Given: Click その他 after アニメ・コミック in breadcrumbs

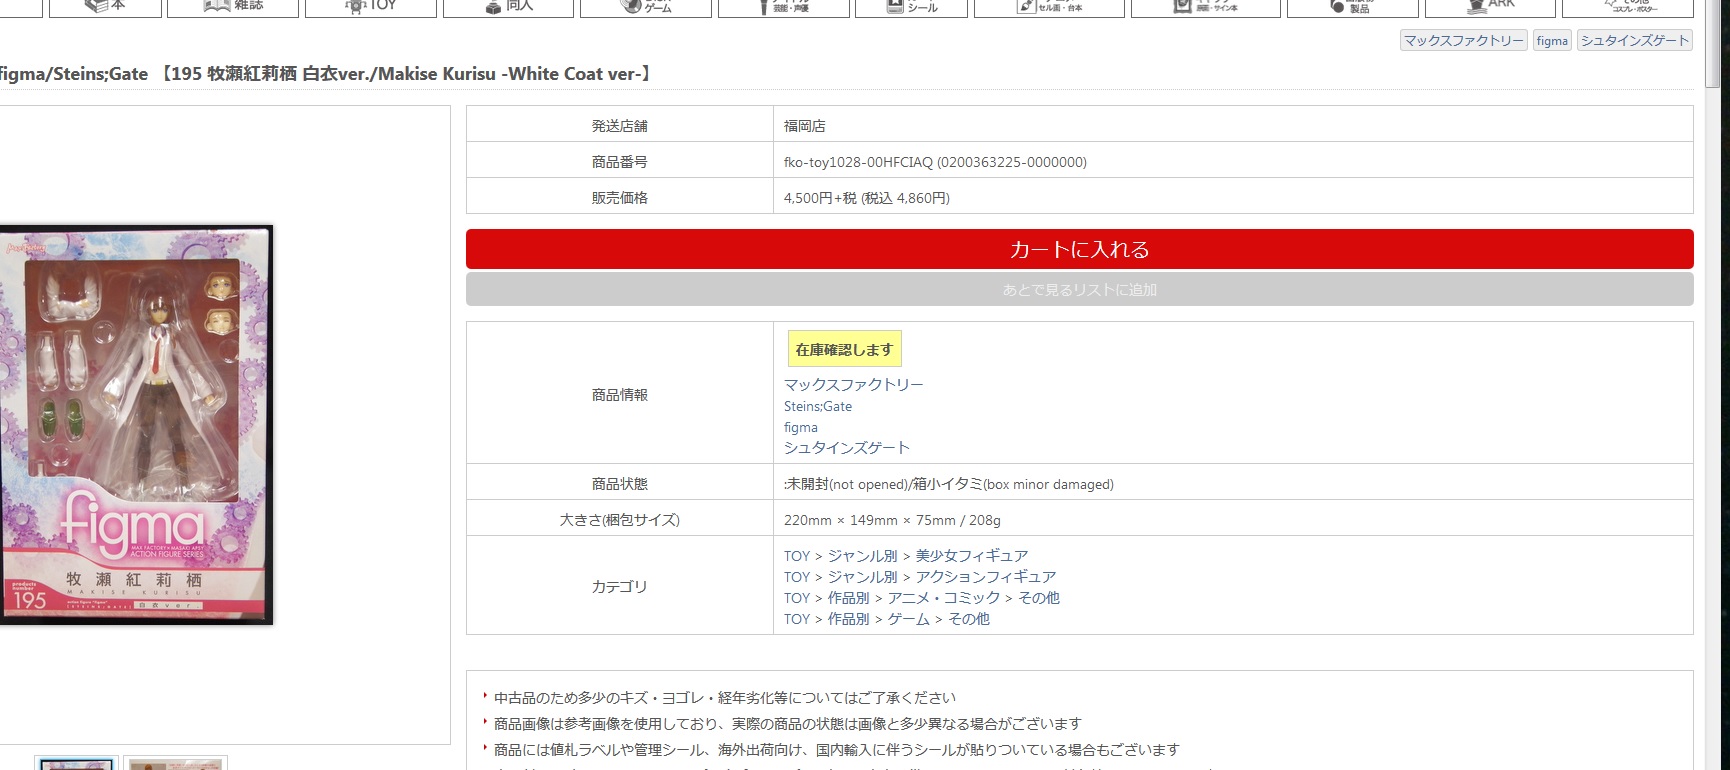Looking at the screenshot, I should click(1039, 598).
